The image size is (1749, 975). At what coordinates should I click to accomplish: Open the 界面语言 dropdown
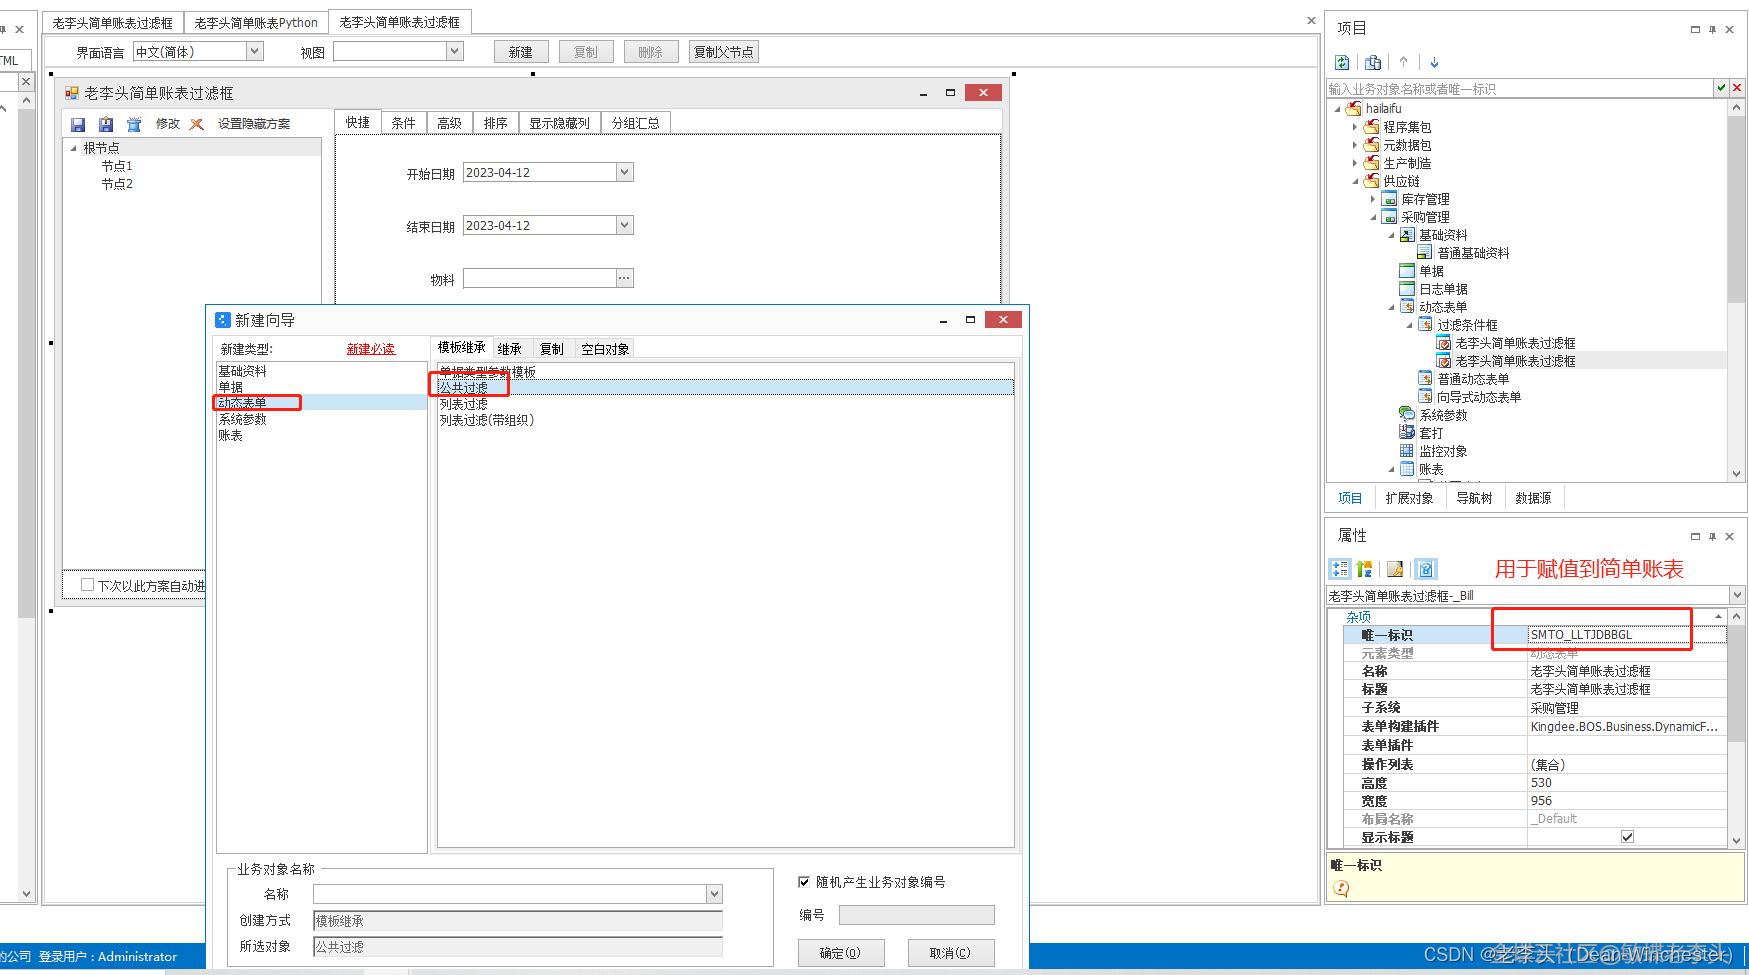click(254, 51)
